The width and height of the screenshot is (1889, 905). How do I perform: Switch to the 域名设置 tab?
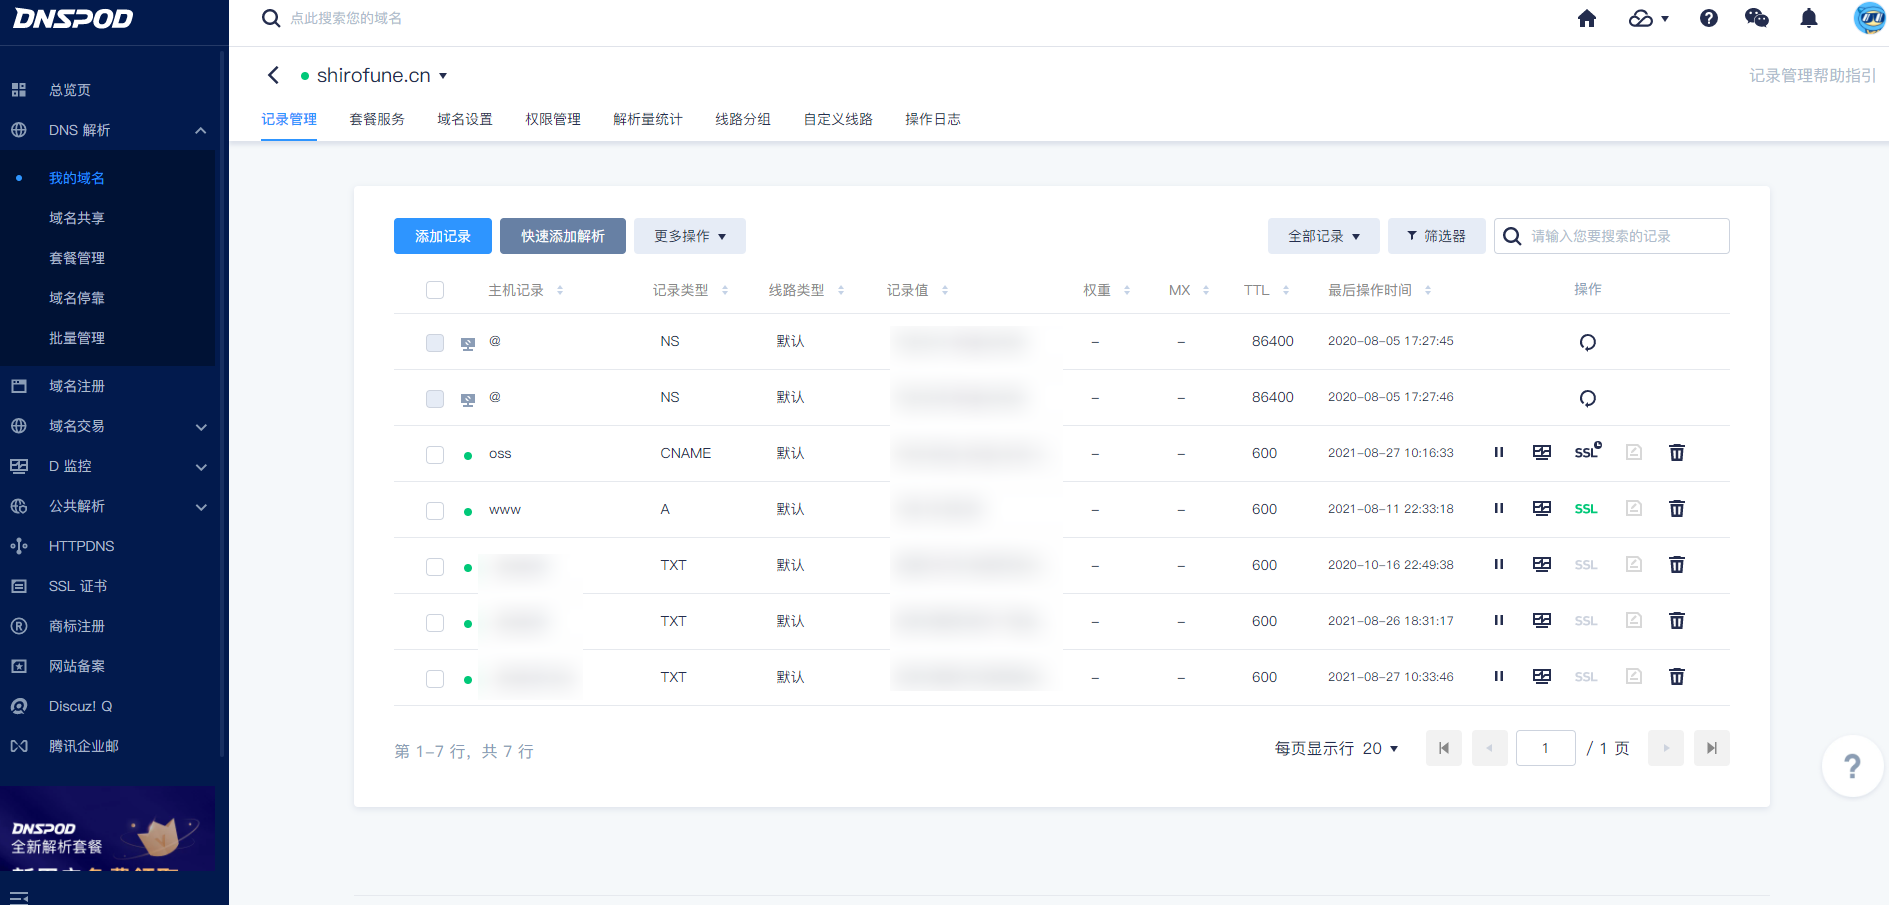coord(464,119)
